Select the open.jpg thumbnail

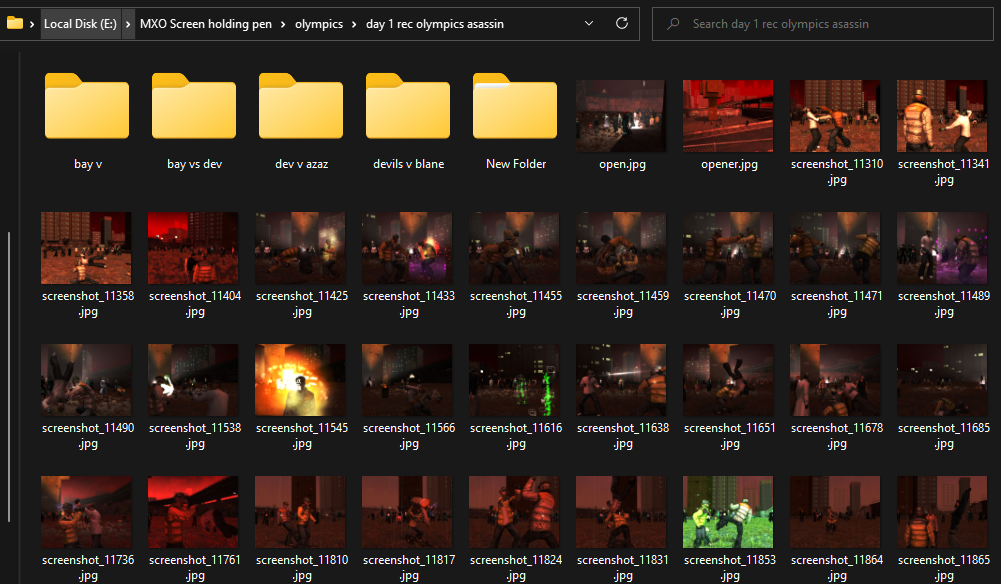pyautogui.click(x=622, y=116)
